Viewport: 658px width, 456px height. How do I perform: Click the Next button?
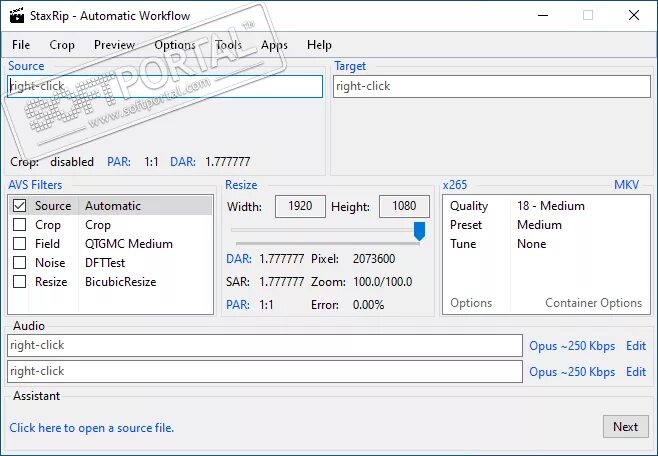626,427
